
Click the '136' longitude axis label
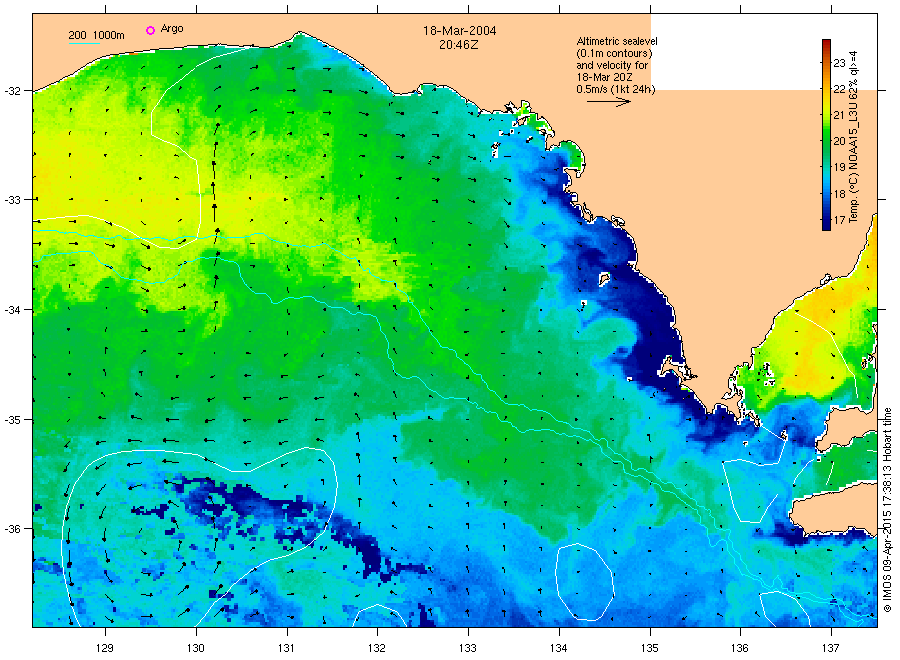[740, 648]
